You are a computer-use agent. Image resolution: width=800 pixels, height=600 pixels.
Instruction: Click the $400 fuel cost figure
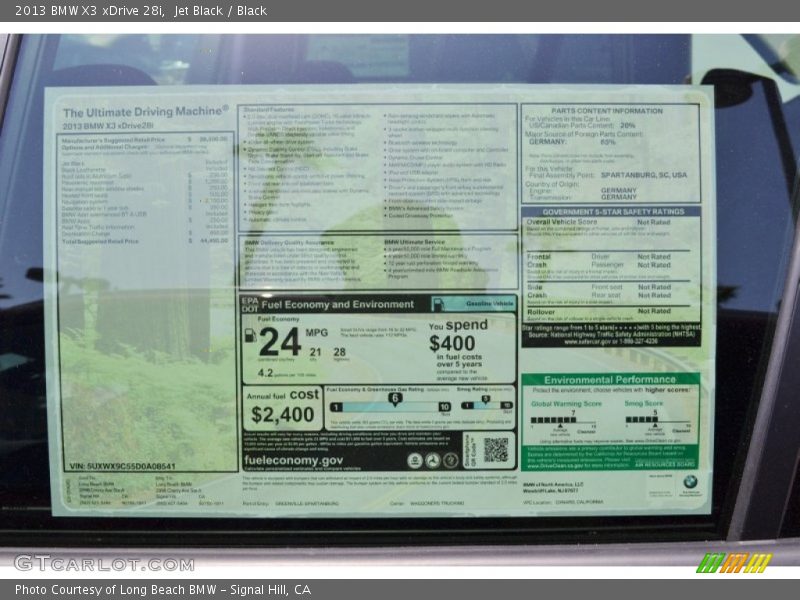tap(452, 343)
